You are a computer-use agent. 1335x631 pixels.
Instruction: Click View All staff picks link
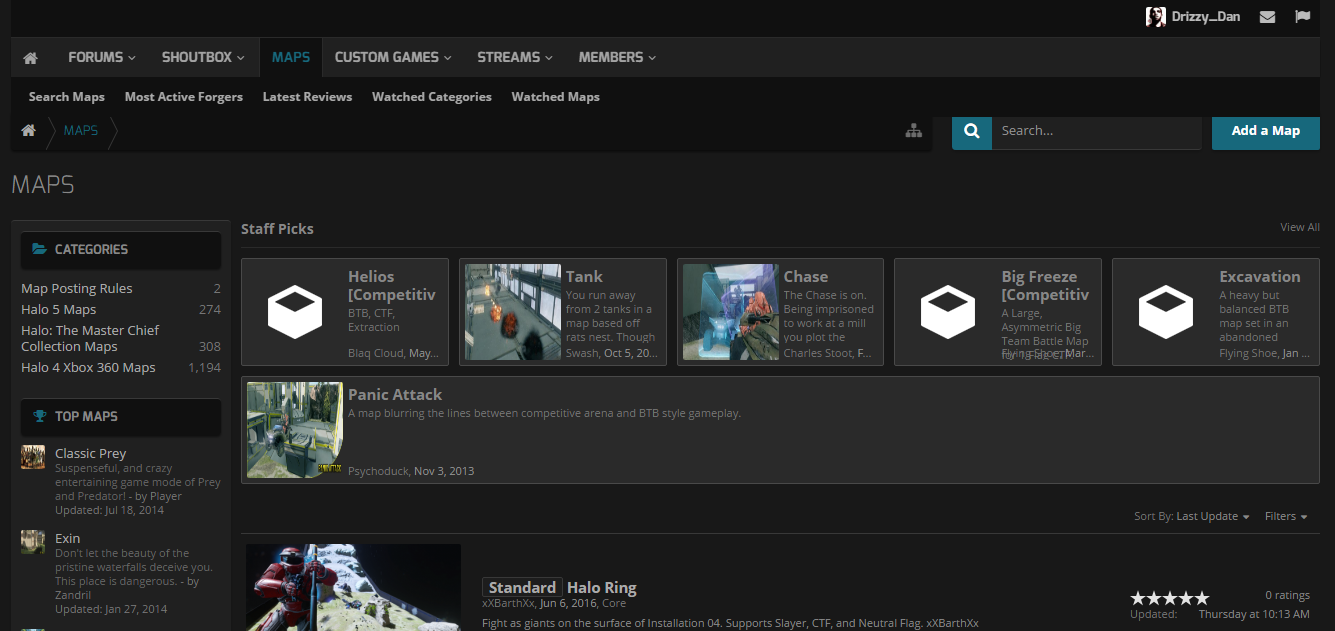pos(1299,228)
